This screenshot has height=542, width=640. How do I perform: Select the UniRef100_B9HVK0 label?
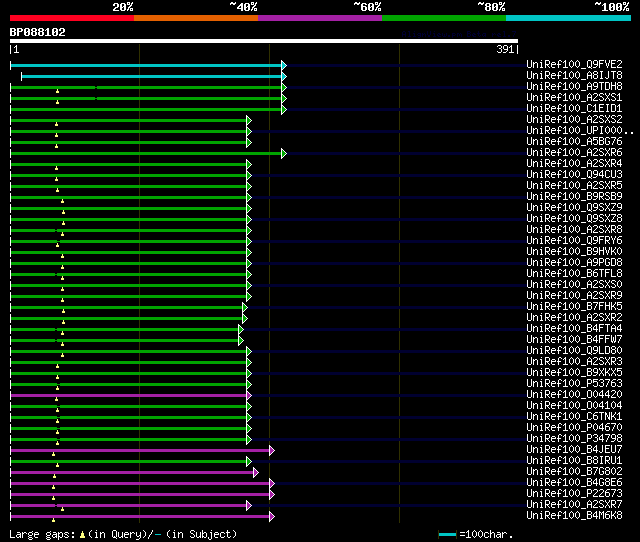click(x=574, y=252)
